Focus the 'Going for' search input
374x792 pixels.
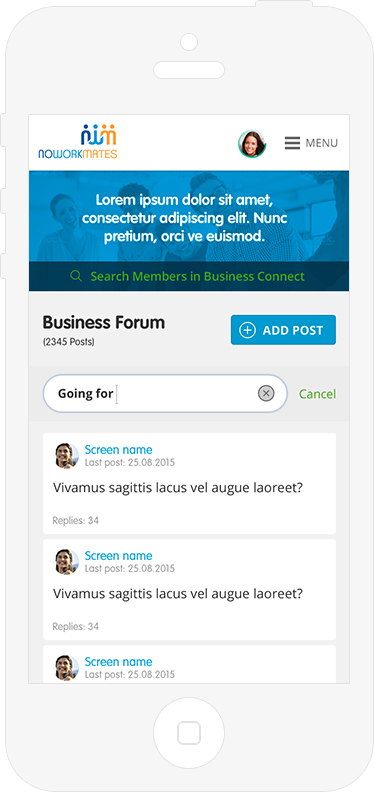coord(165,393)
